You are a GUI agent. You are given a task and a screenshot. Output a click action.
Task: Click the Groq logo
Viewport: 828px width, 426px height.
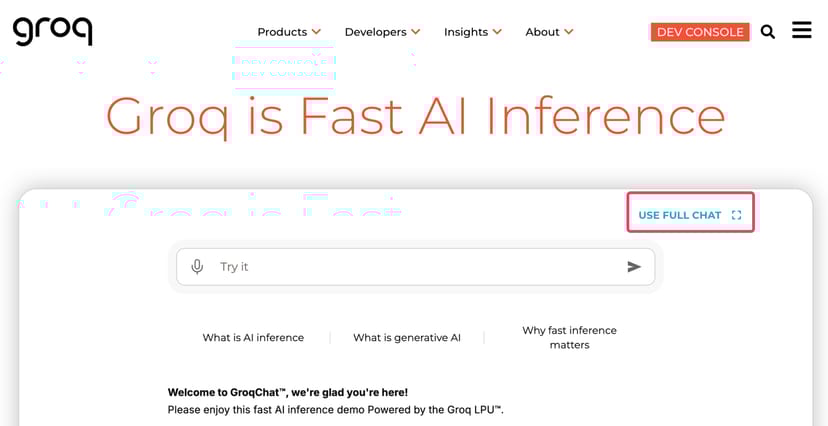52,30
